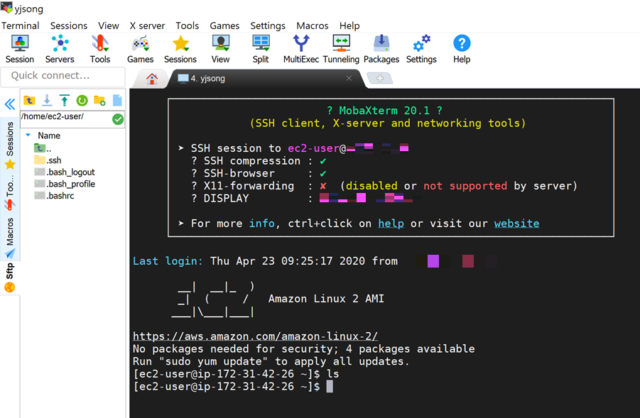640x418 pixels.
Task: Open the Macros menu
Action: click(312, 26)
